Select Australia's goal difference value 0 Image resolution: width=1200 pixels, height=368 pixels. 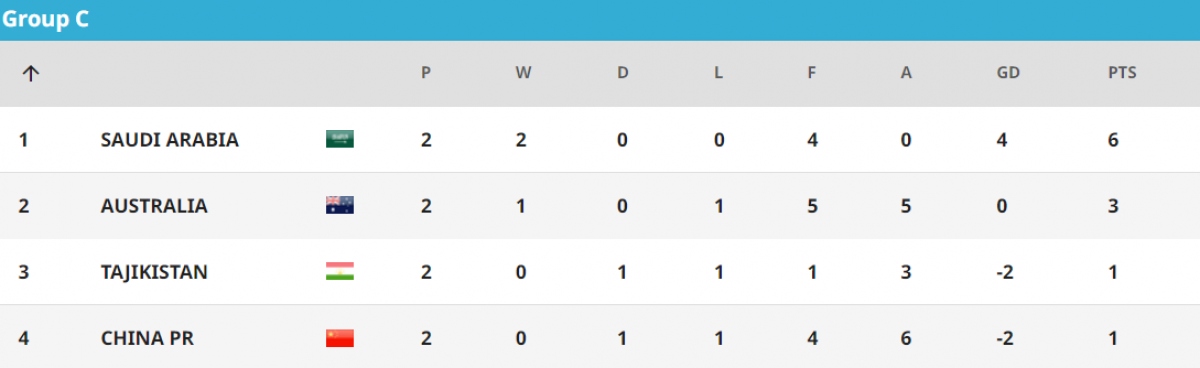1002,206
